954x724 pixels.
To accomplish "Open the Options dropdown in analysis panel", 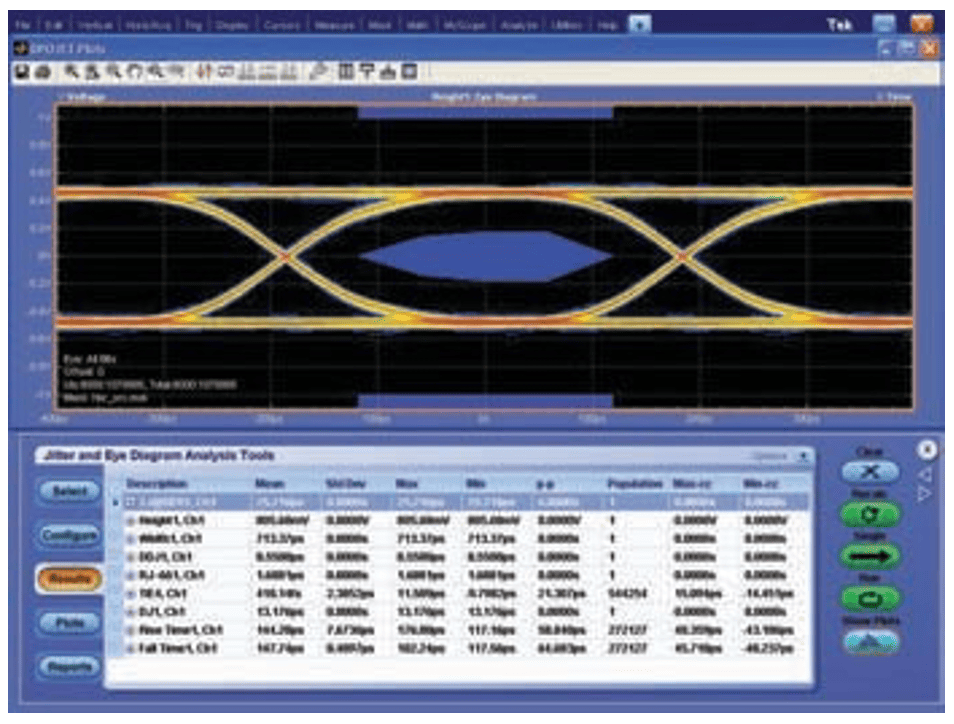I will 801,457.
